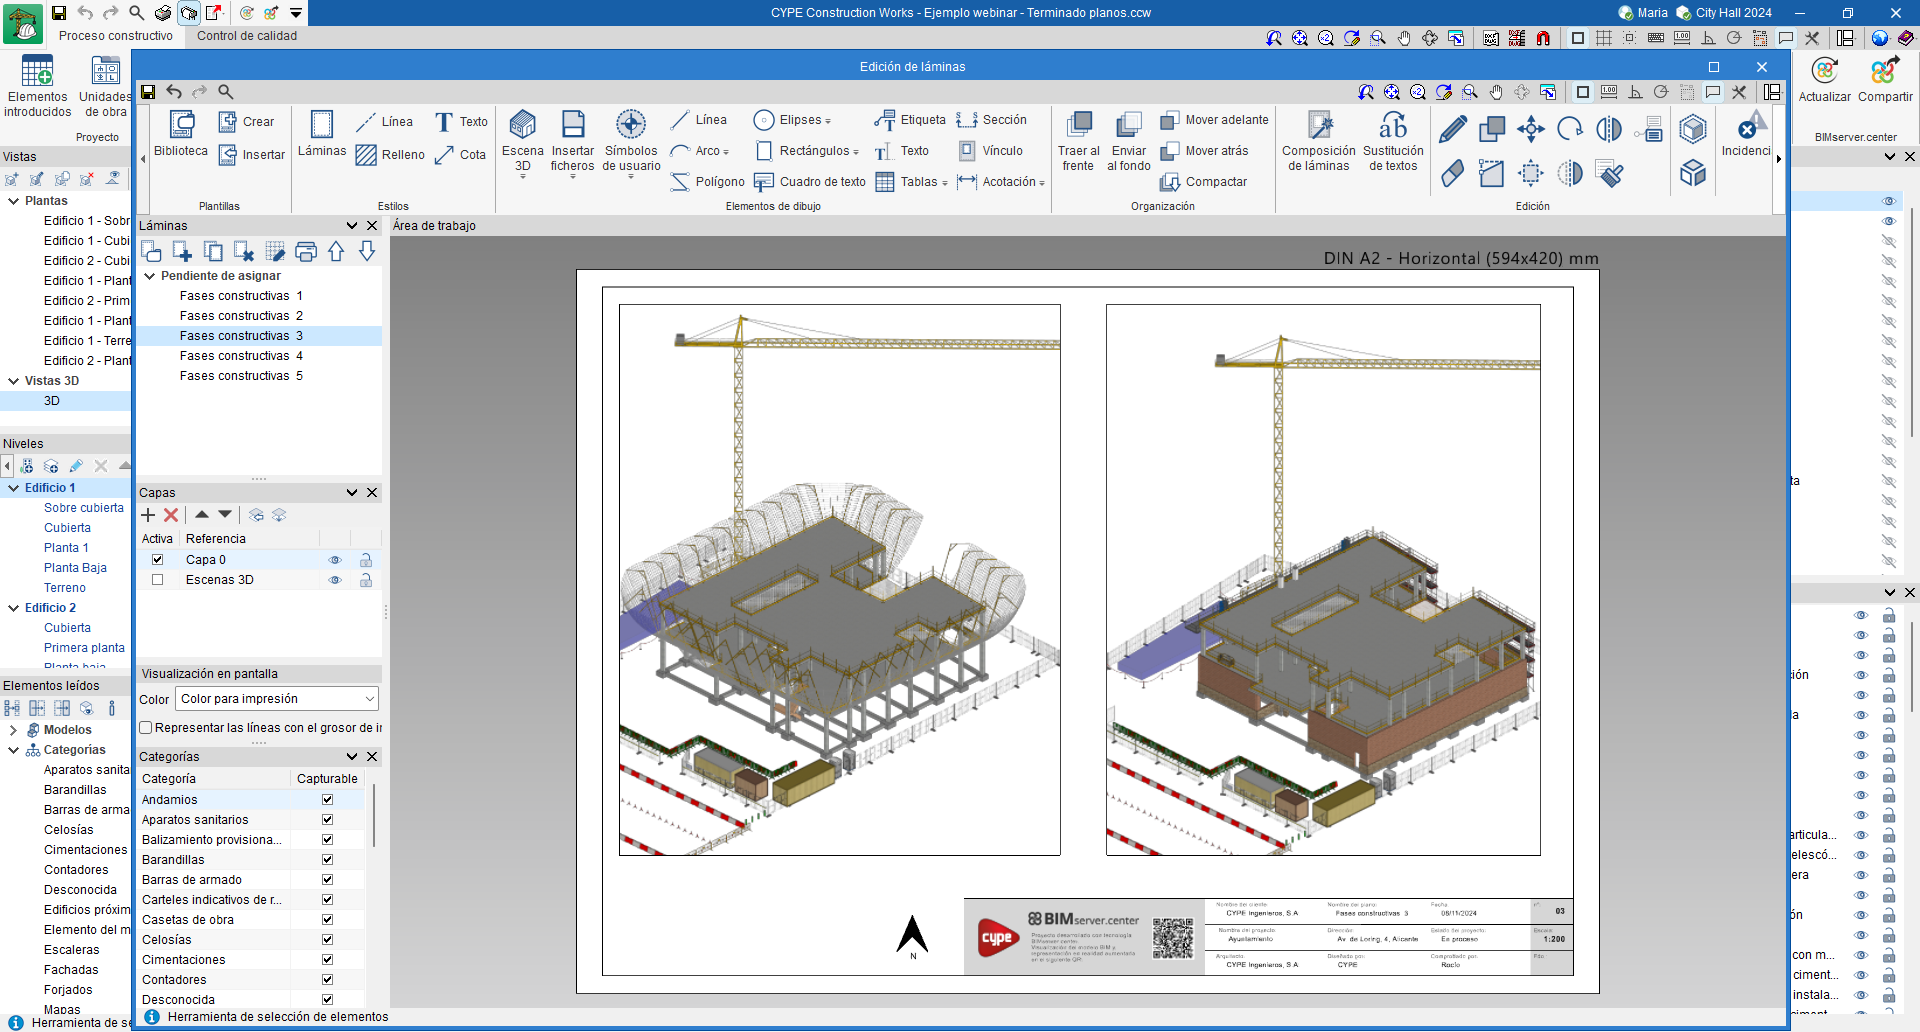Click Sustitución de textos icon

[1392, 125]
